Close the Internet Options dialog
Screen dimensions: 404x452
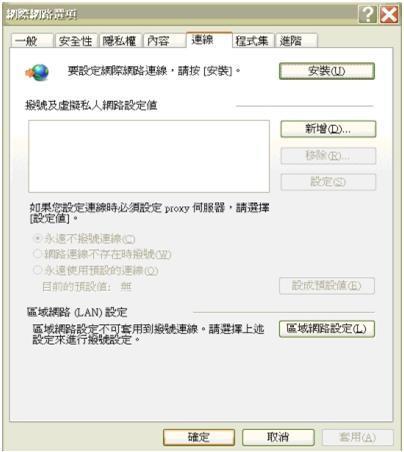click(389, 15)
